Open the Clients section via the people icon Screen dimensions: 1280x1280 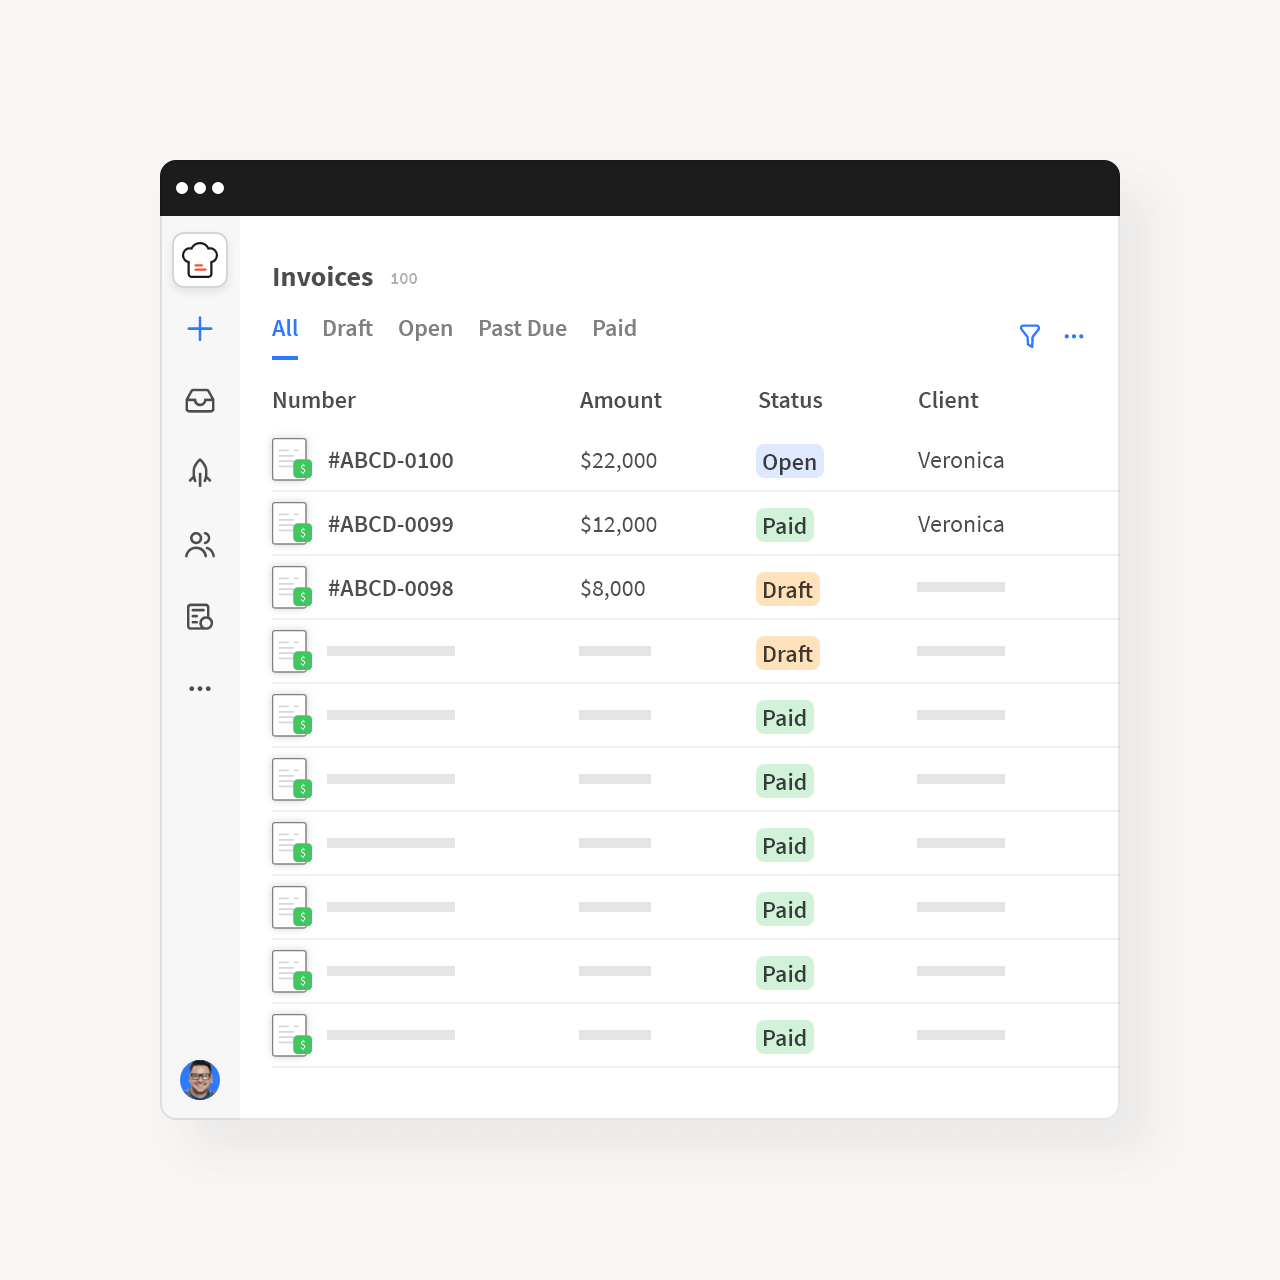[x=199, y=544]
